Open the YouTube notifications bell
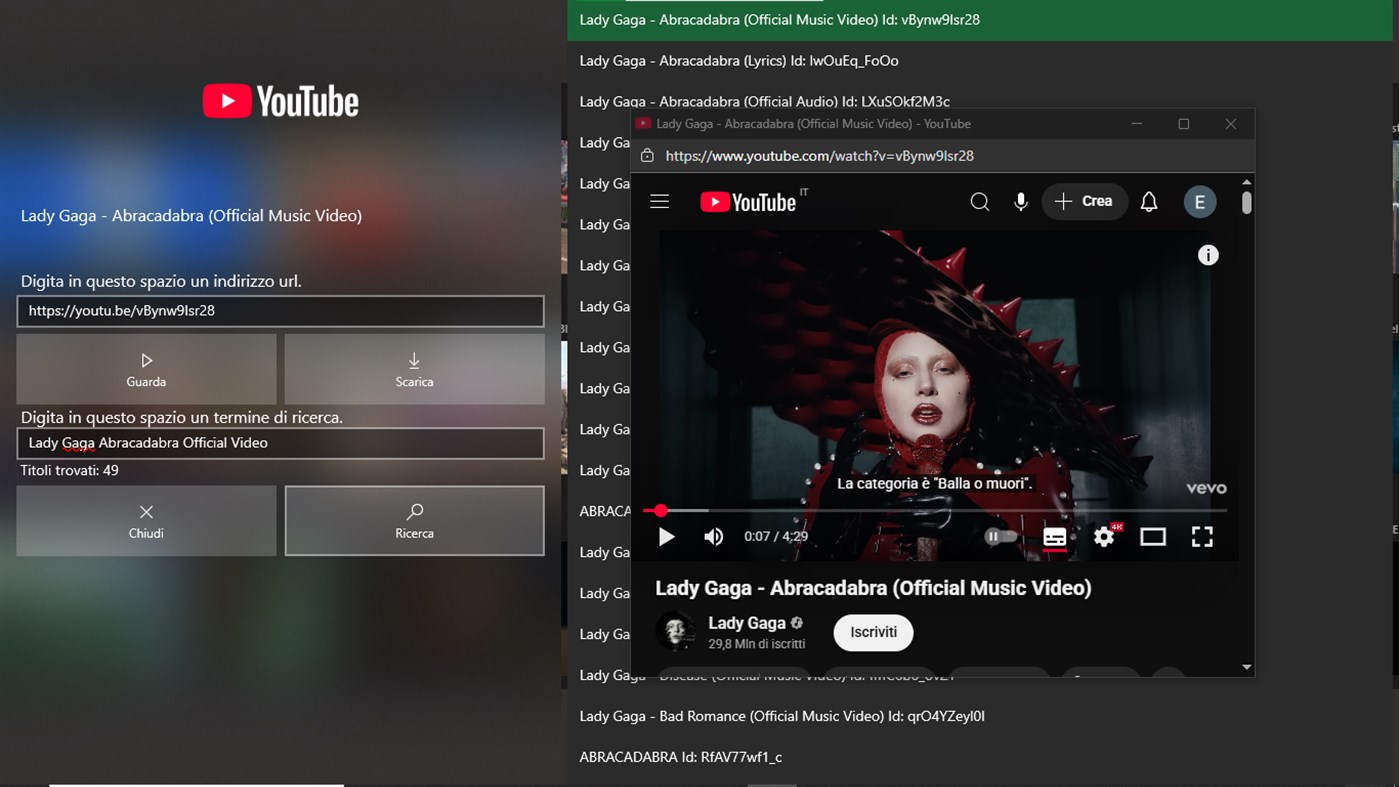1399x787 pixels. tap(1148, 201)
